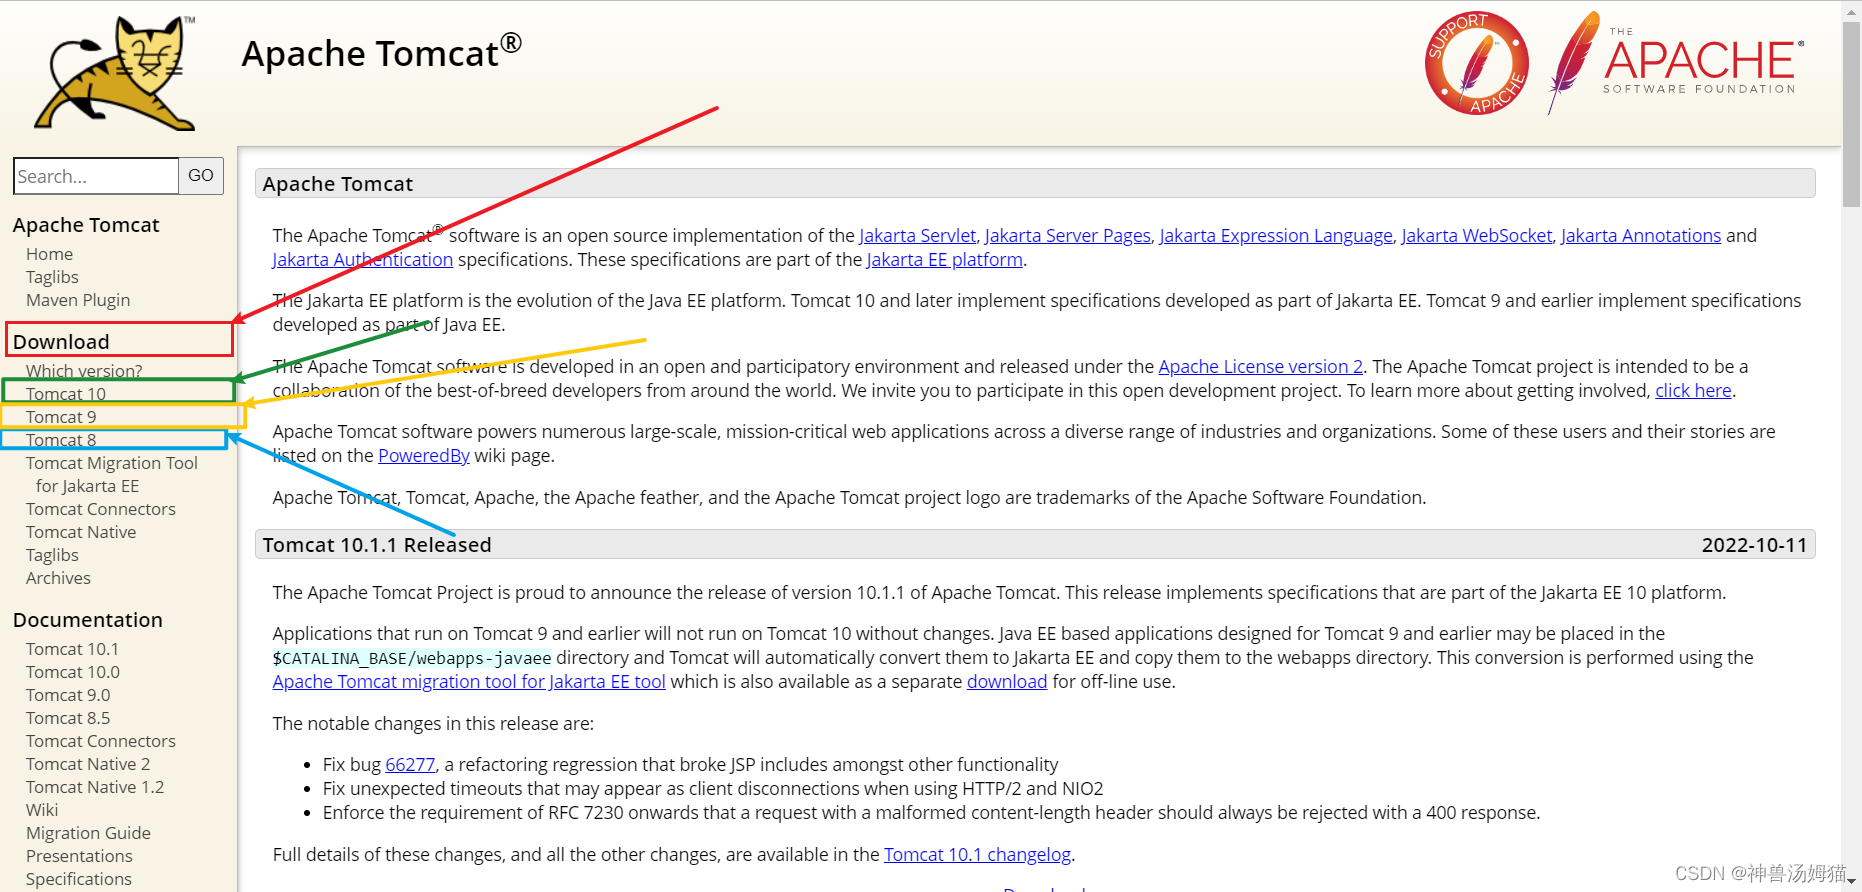
Task: Follow the off-line 'download' link
Action: tap(1007, 682)
